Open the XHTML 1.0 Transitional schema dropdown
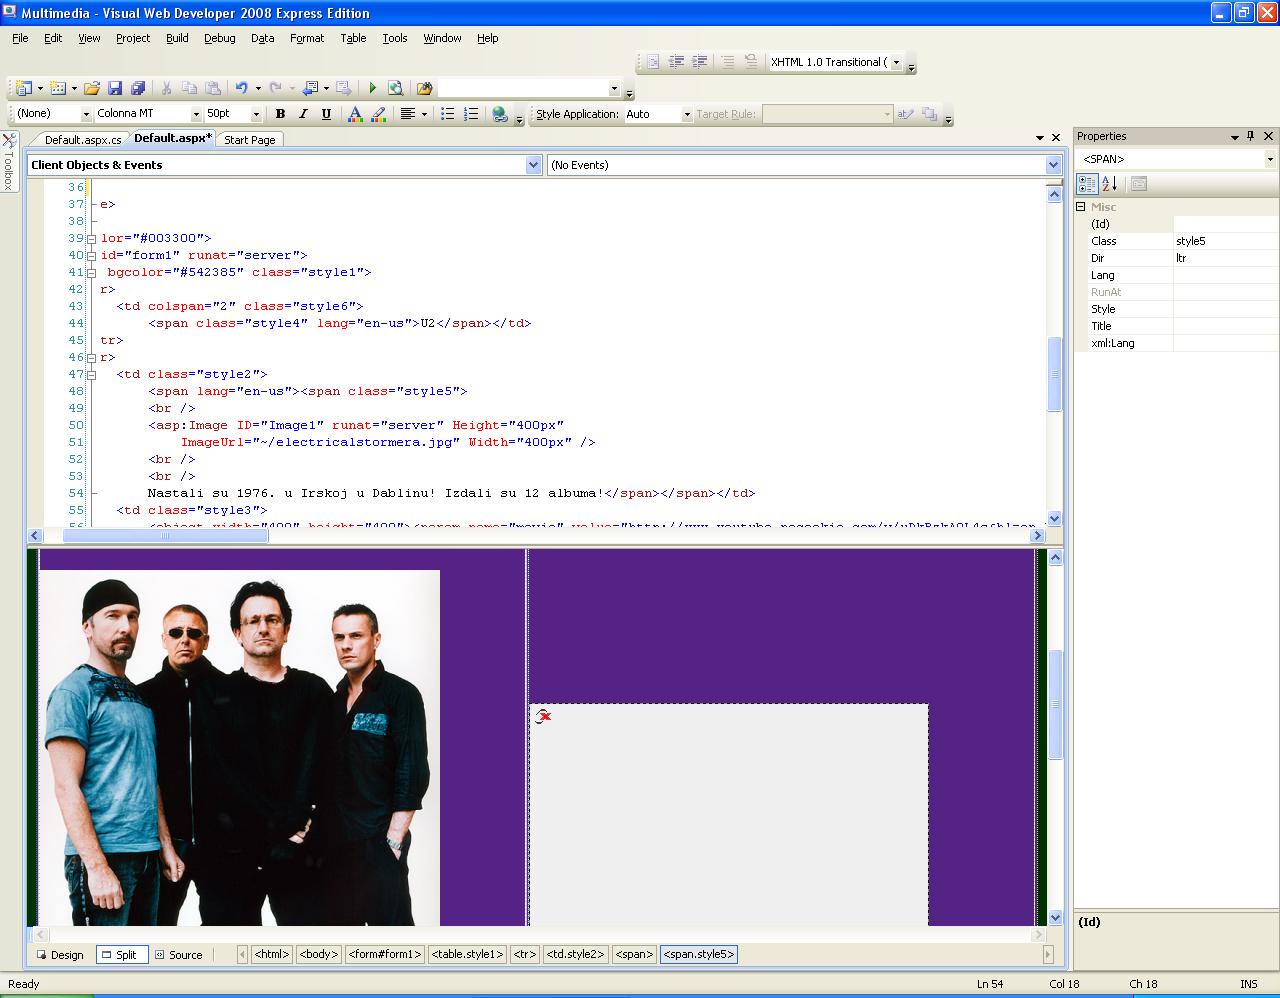The width and height of the screenshot is (1280, 998). (x=896, y=62)
